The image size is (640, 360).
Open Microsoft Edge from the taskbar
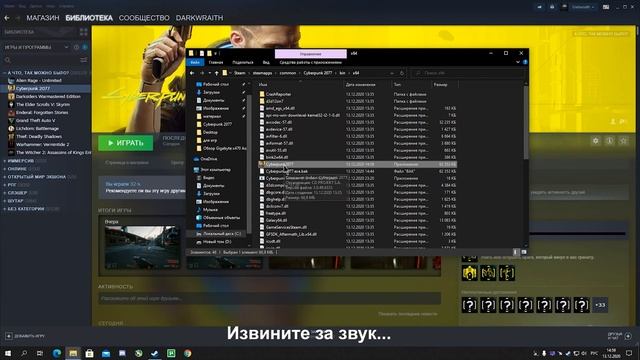[x=57, y=353]
